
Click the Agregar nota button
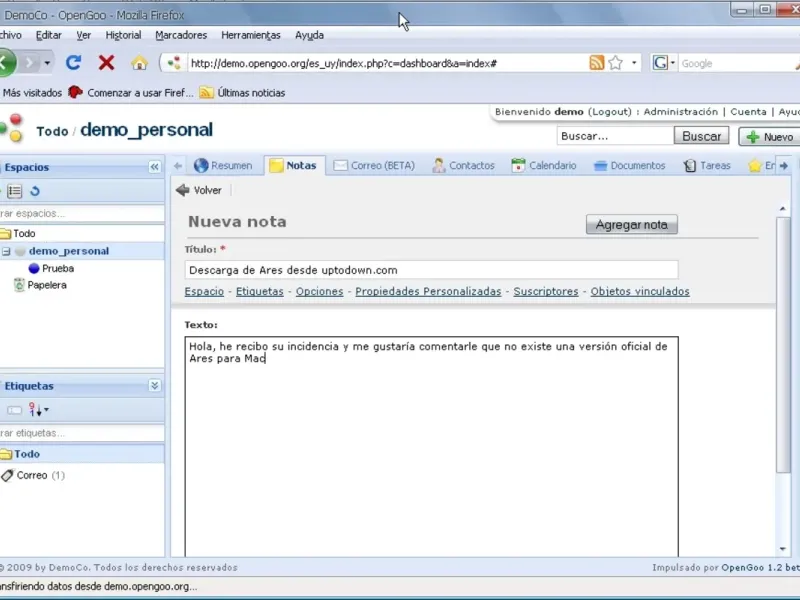coord(632,224)
